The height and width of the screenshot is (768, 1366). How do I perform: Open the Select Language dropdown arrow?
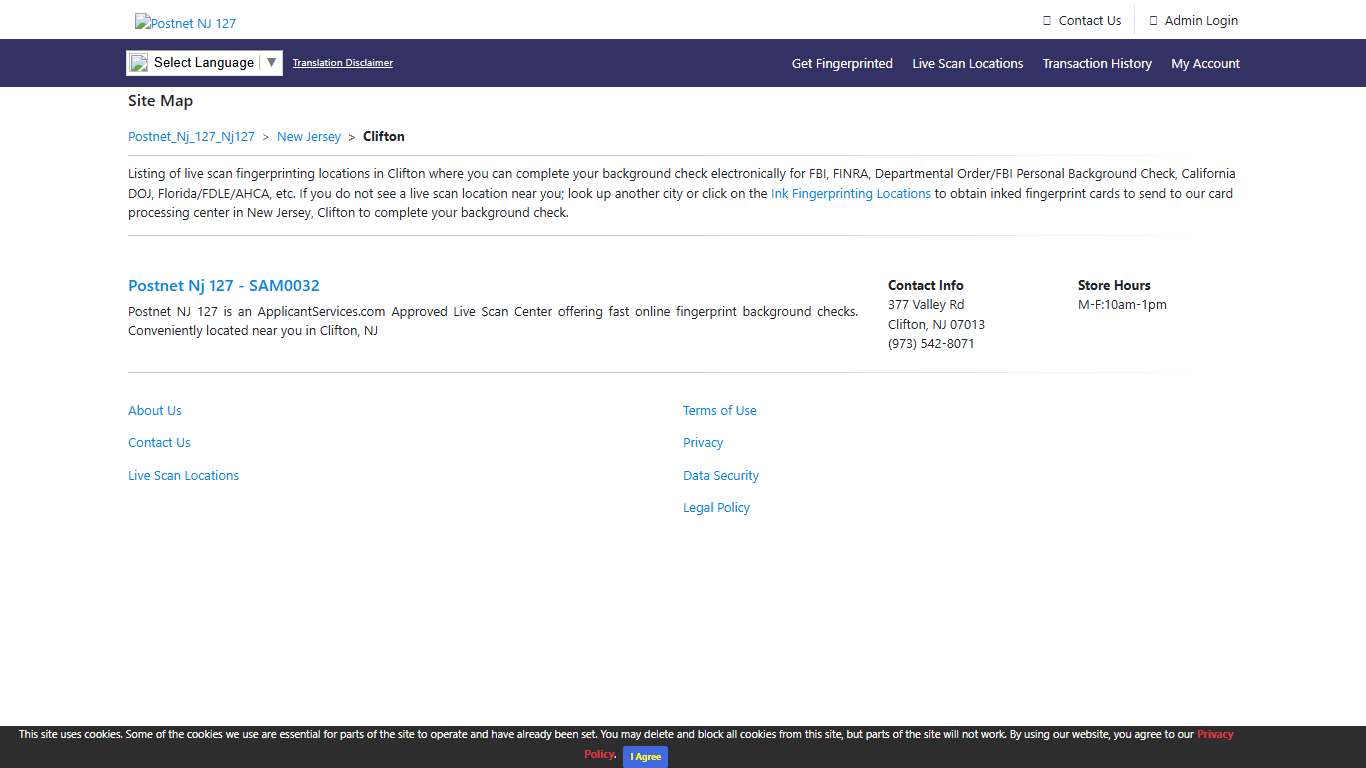[x=272, y=62]
